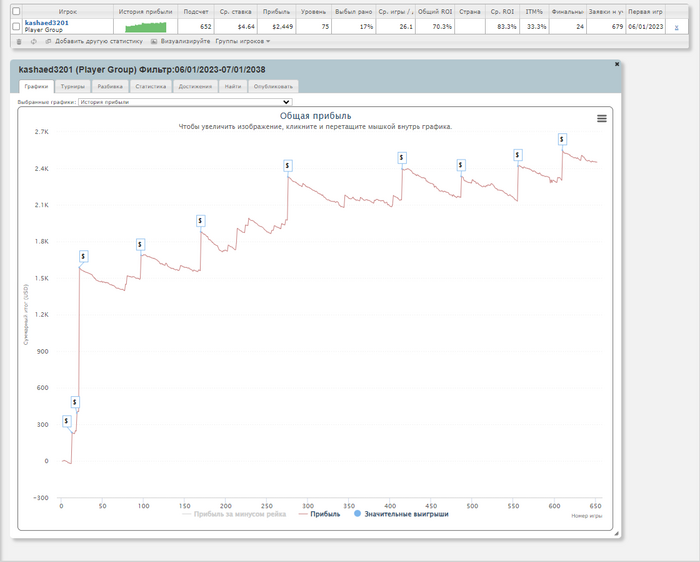The width and height of the screenshot is (700, 562).
Task: Switch to the Турниры tab
Action: coord(72,87)
